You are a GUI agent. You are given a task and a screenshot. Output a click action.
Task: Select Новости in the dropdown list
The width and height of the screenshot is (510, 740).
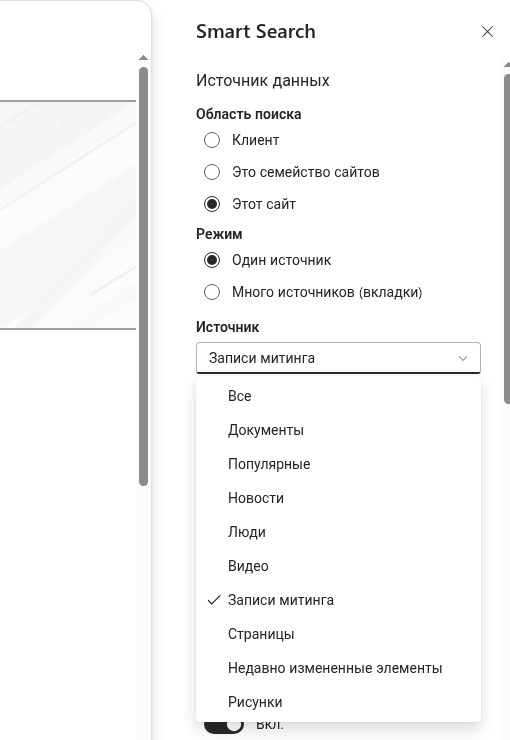338,498
